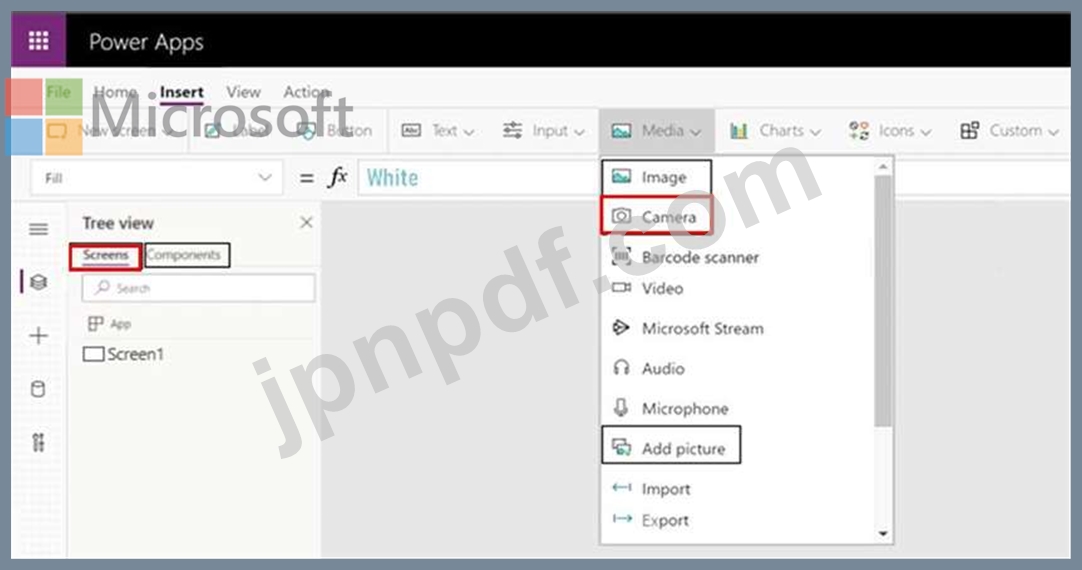Click the formula bar containing White
The image size is (1082, 570).
coord(480,178)
